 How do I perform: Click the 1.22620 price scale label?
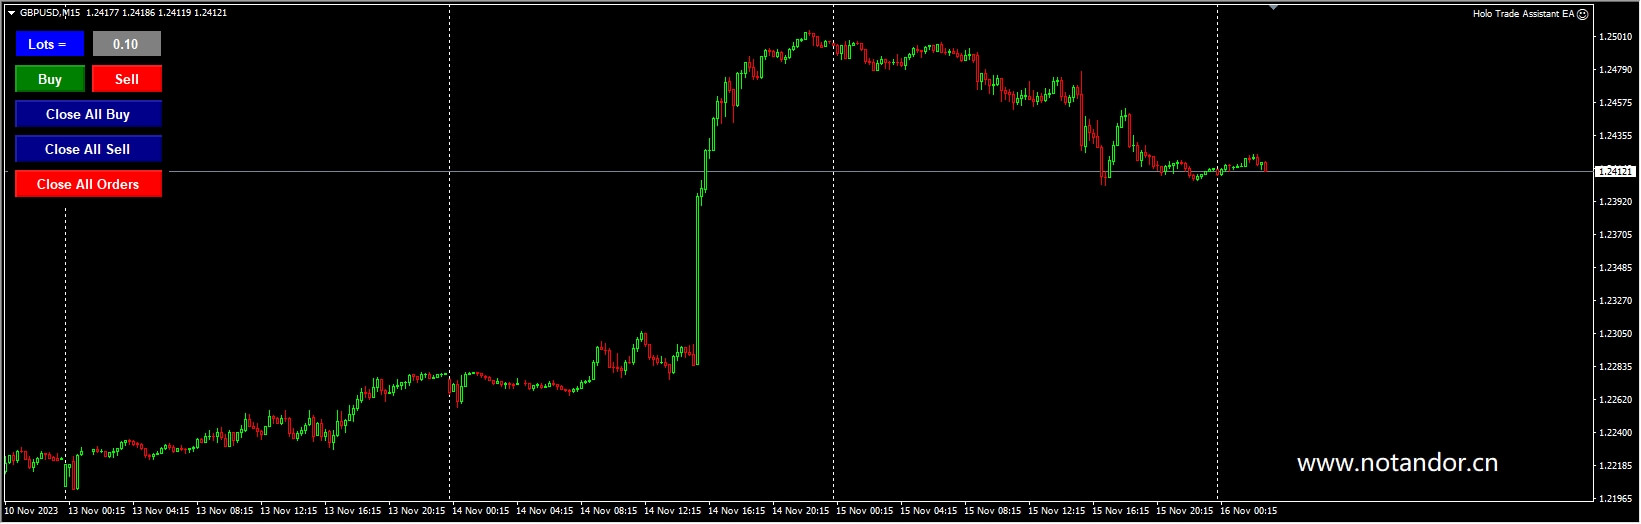pos(1615,400)
